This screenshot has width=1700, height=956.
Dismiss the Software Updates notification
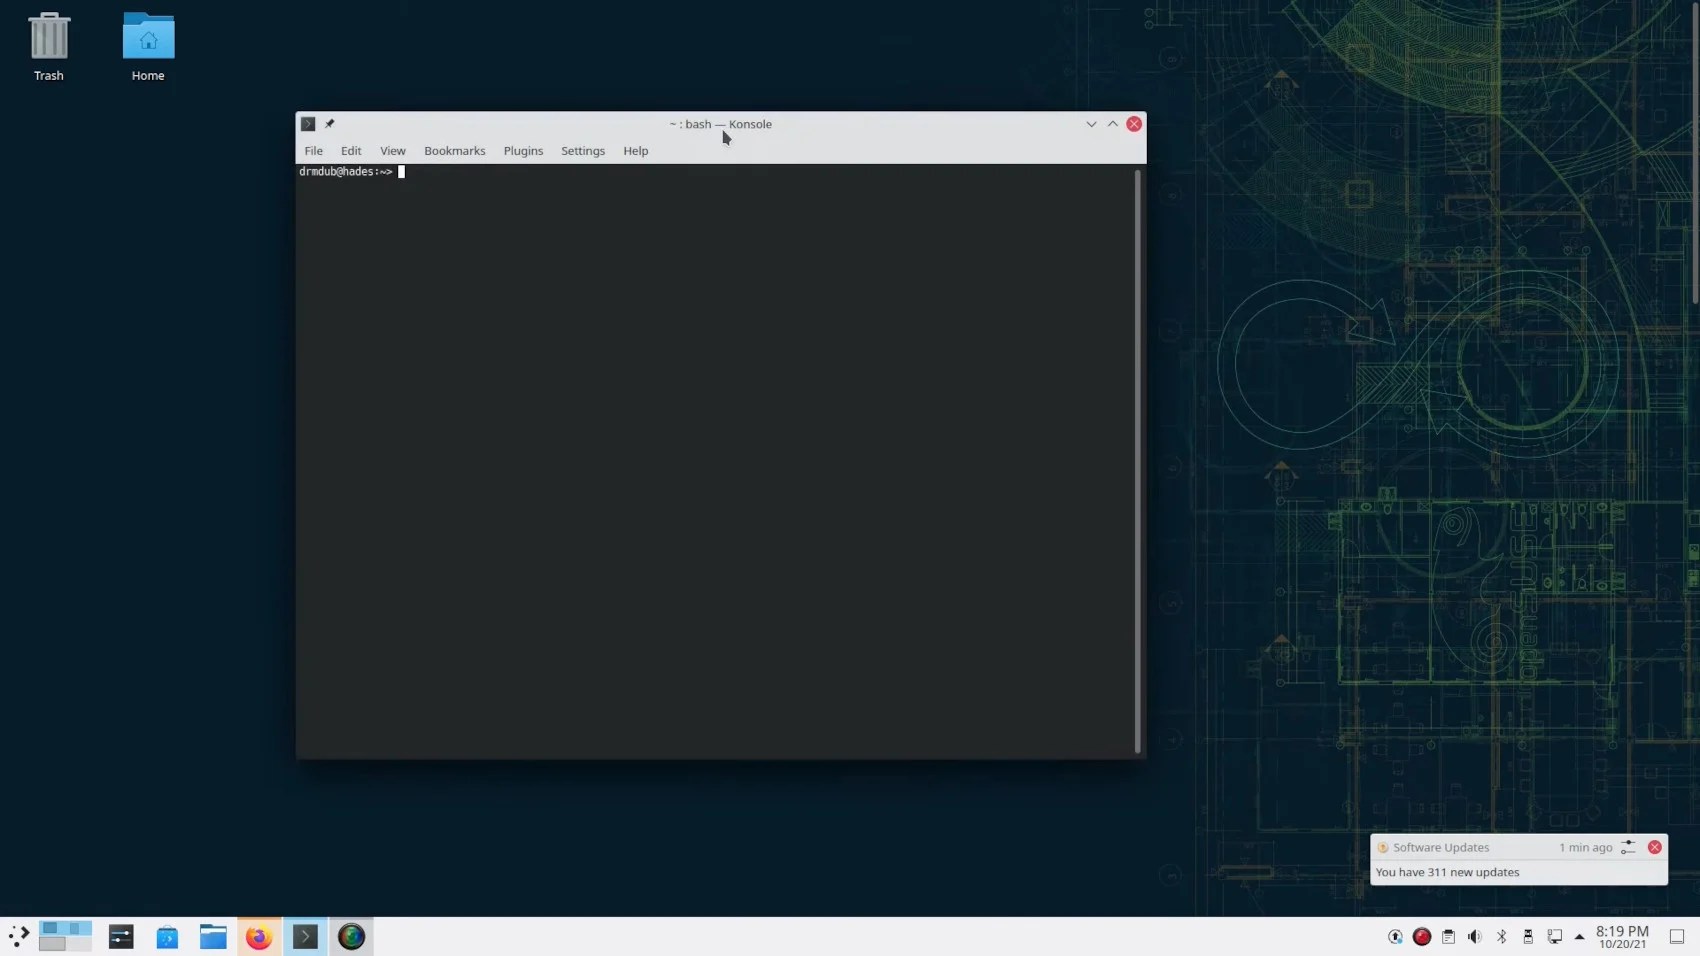coord(1654,847)
